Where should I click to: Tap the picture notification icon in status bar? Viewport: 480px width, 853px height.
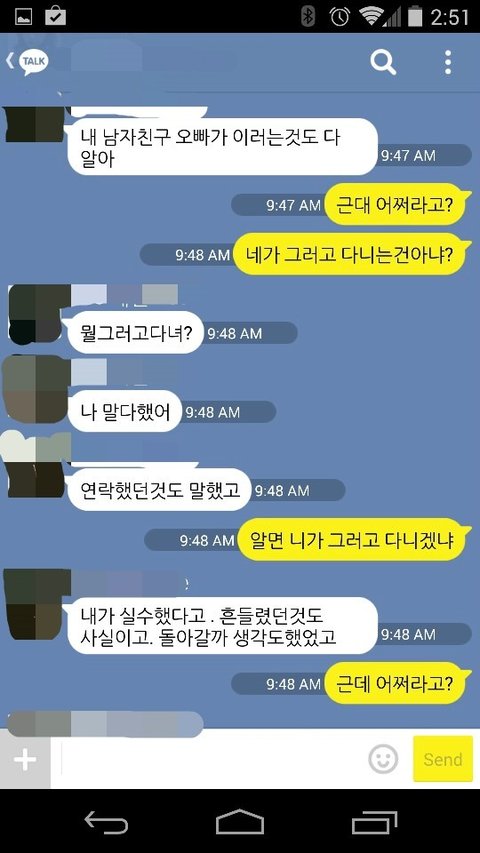[x=23, y=16]
